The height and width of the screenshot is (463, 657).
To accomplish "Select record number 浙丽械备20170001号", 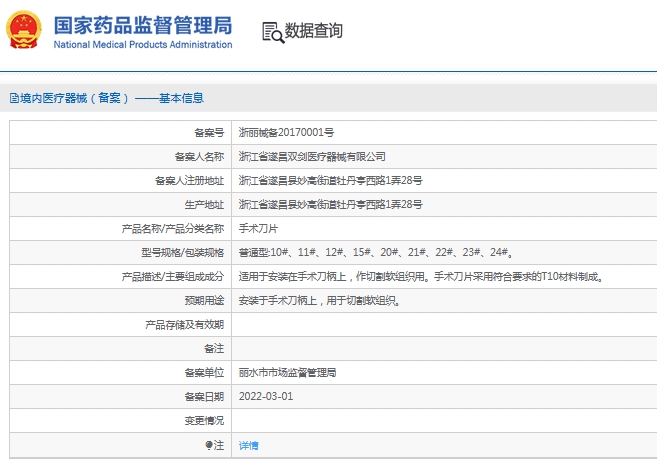I will pos(286,132).
